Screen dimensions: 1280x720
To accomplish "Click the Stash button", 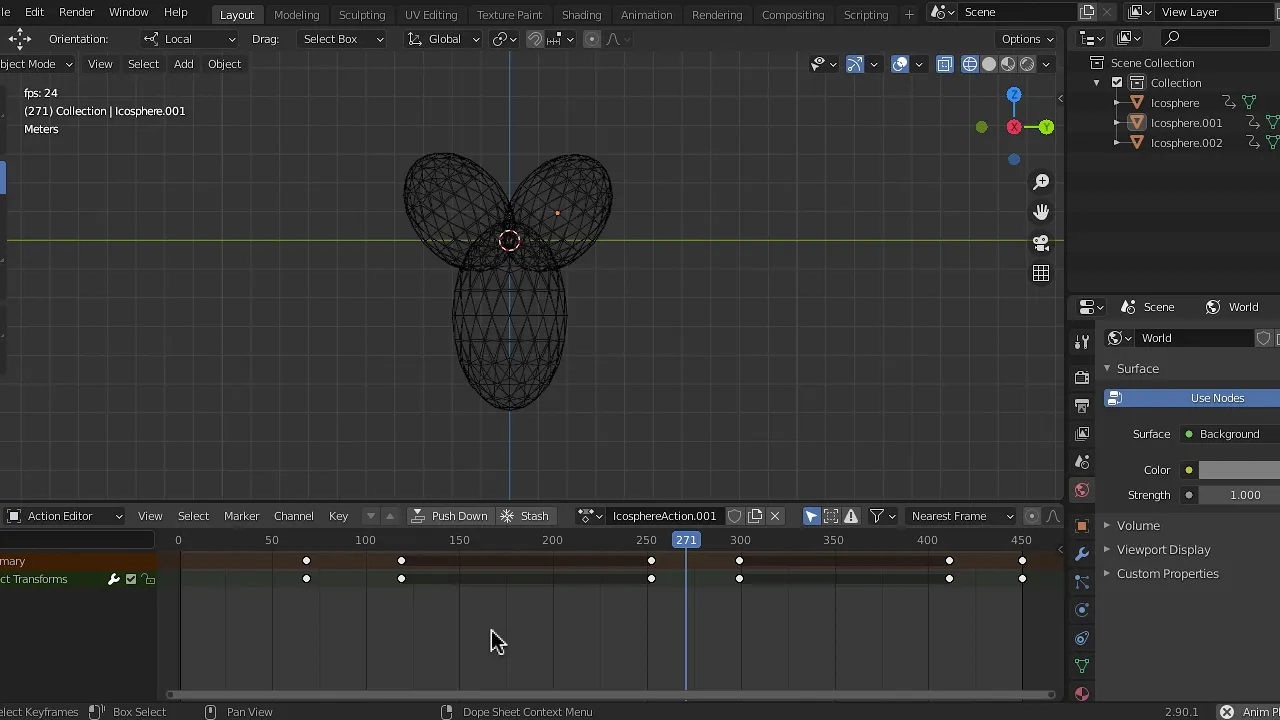I will tap(525, 516).
